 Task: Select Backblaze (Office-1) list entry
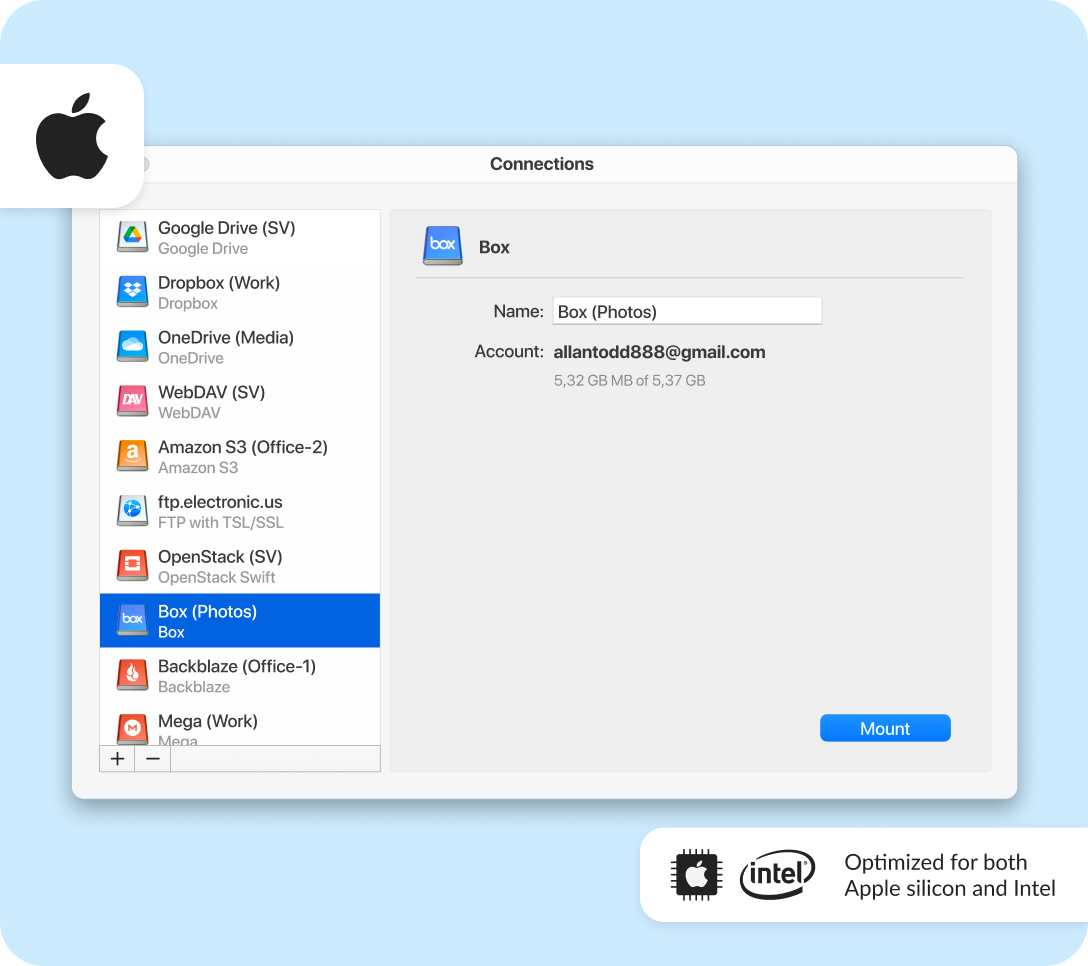pyautogui.click(x=237, y=675)
